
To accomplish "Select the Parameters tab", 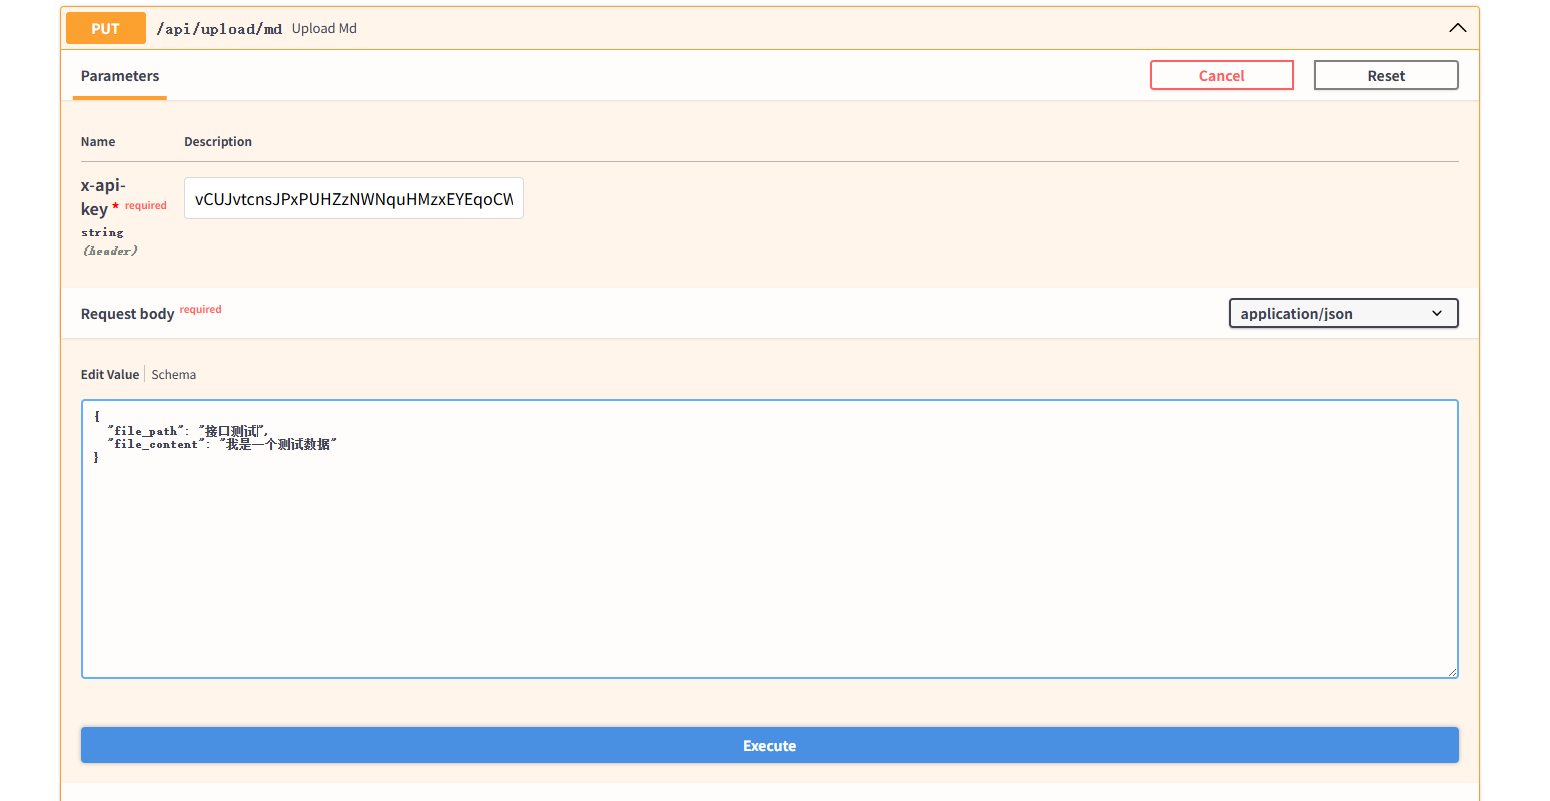I will [x=120, y=76].
